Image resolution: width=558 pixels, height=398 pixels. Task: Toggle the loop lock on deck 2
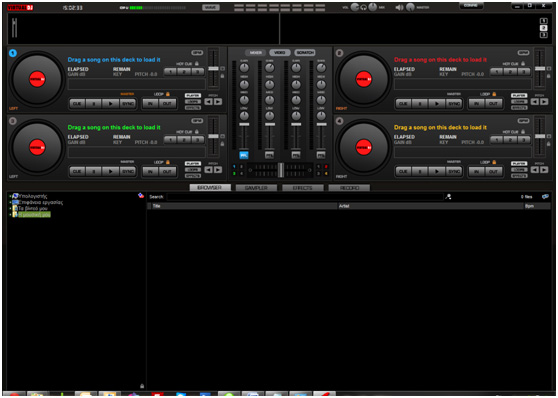click(x=494, y=94)
